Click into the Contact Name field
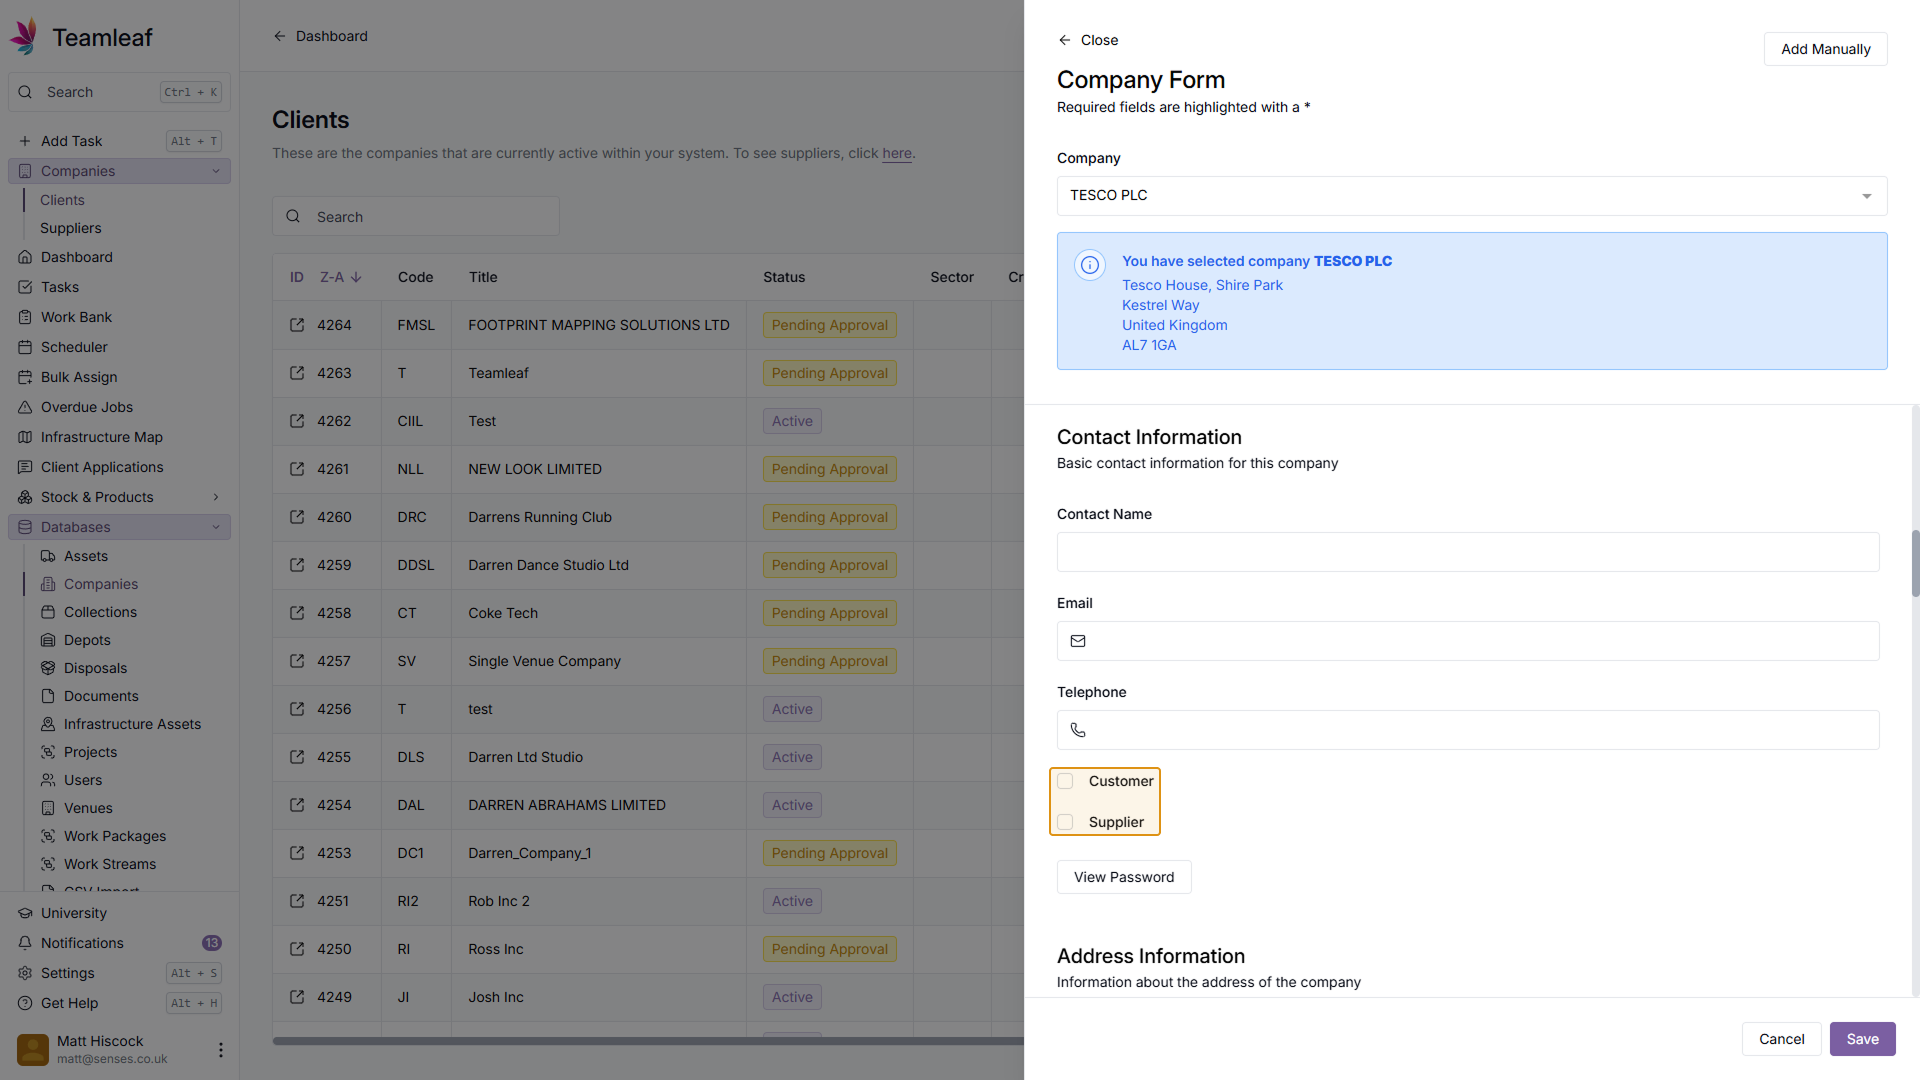Image resolution: width=1920 pixels, height=1080 pixels. click(1467, 552)
